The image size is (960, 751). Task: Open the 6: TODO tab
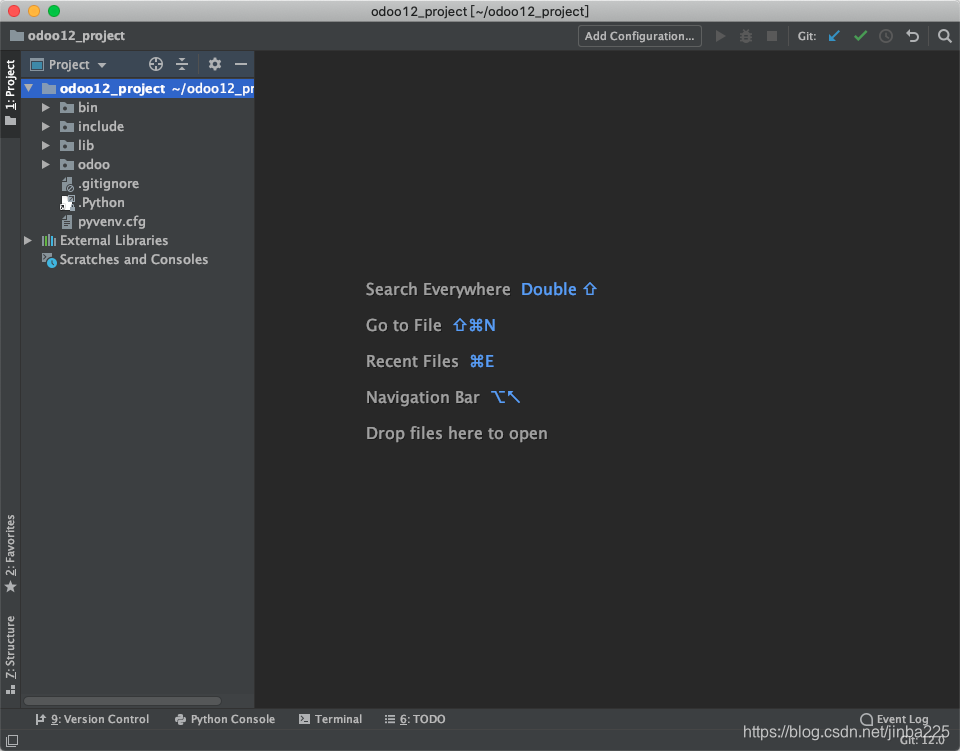415,719
